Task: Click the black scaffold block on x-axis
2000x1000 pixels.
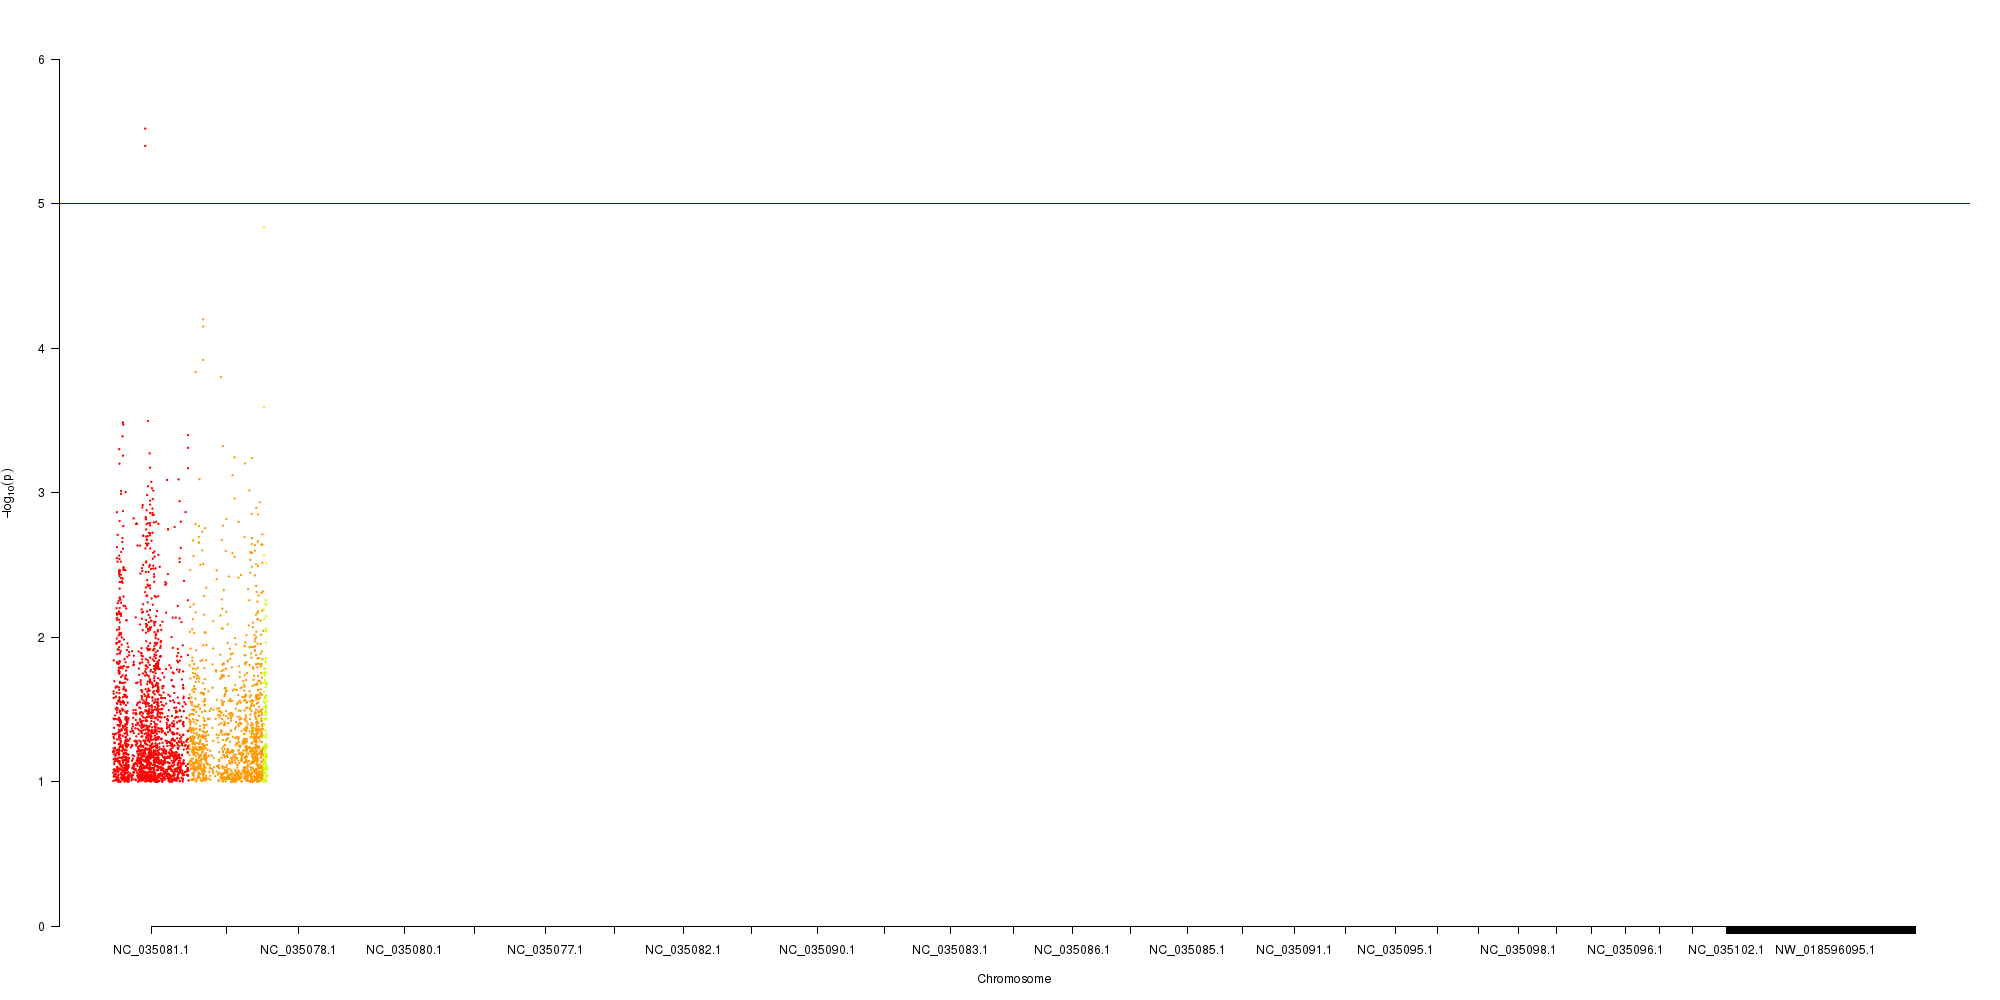Action: click(x=1821, y=930)
